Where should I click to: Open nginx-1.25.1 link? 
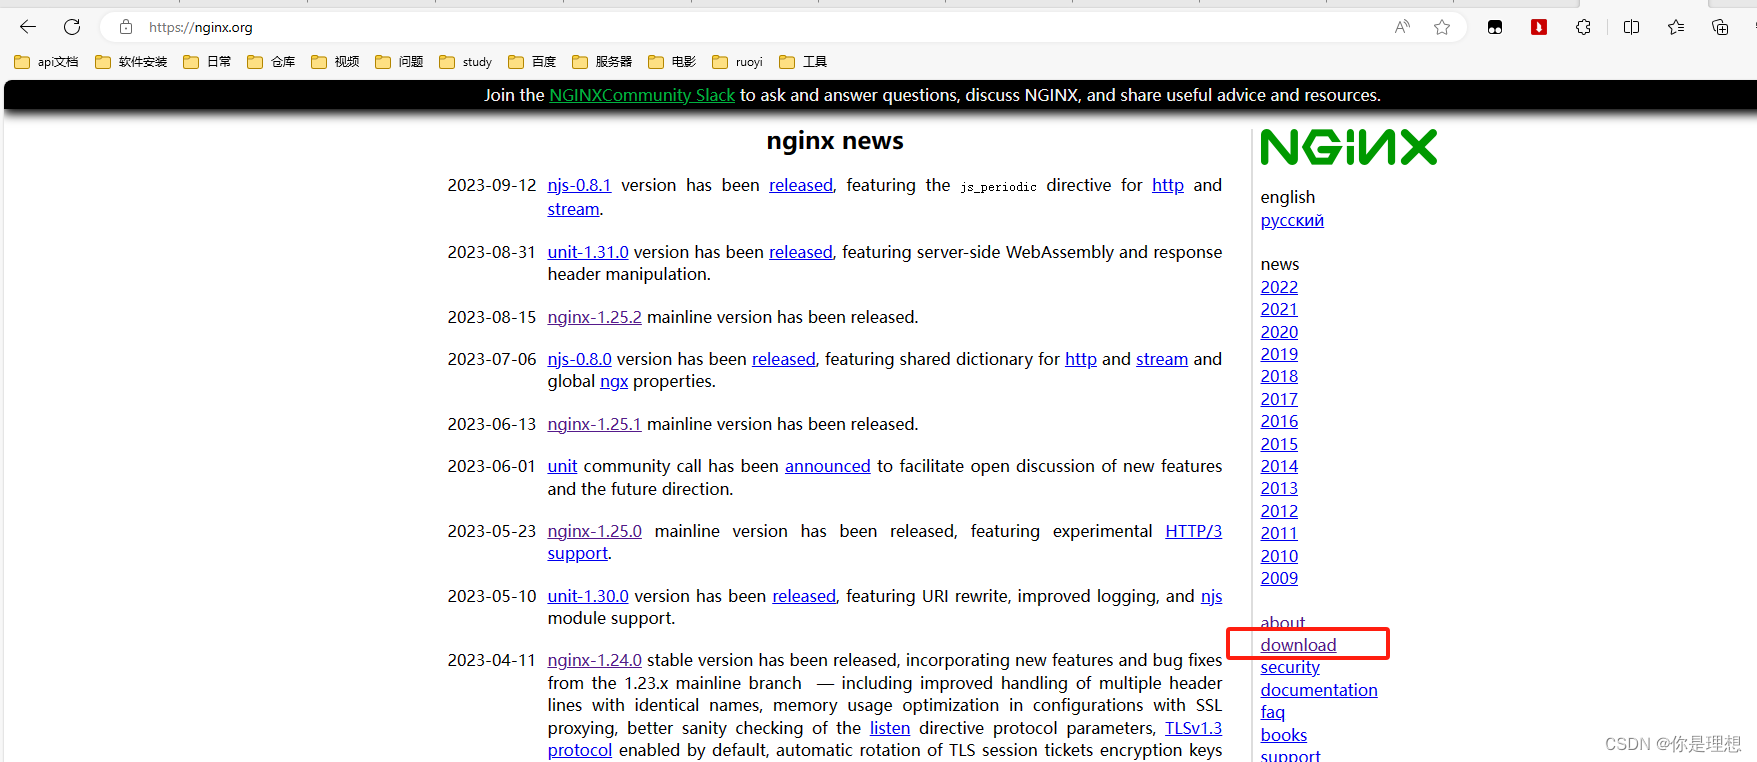coord(594,424)
